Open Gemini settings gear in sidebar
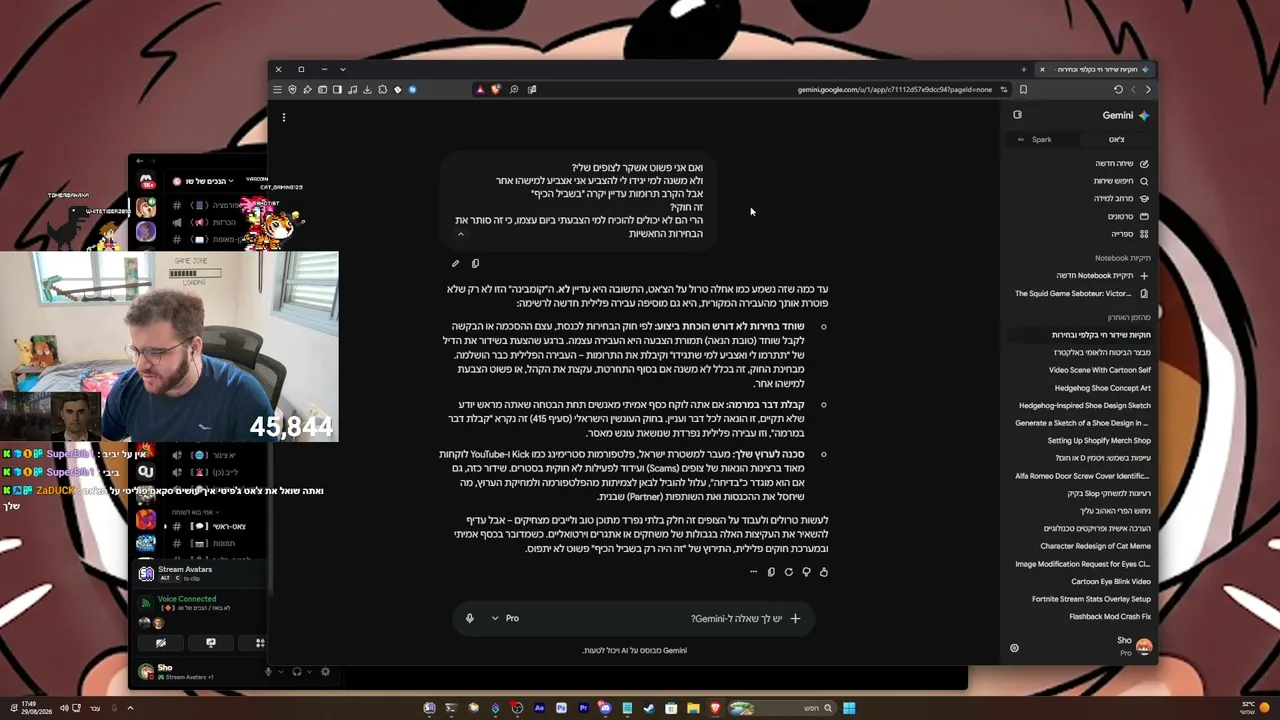 tap(1014, 648)
